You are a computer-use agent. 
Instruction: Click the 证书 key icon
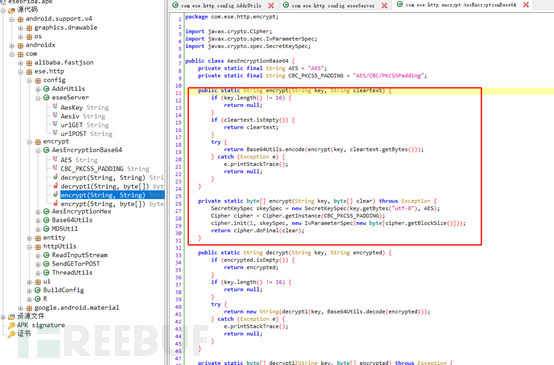point(12,334)
